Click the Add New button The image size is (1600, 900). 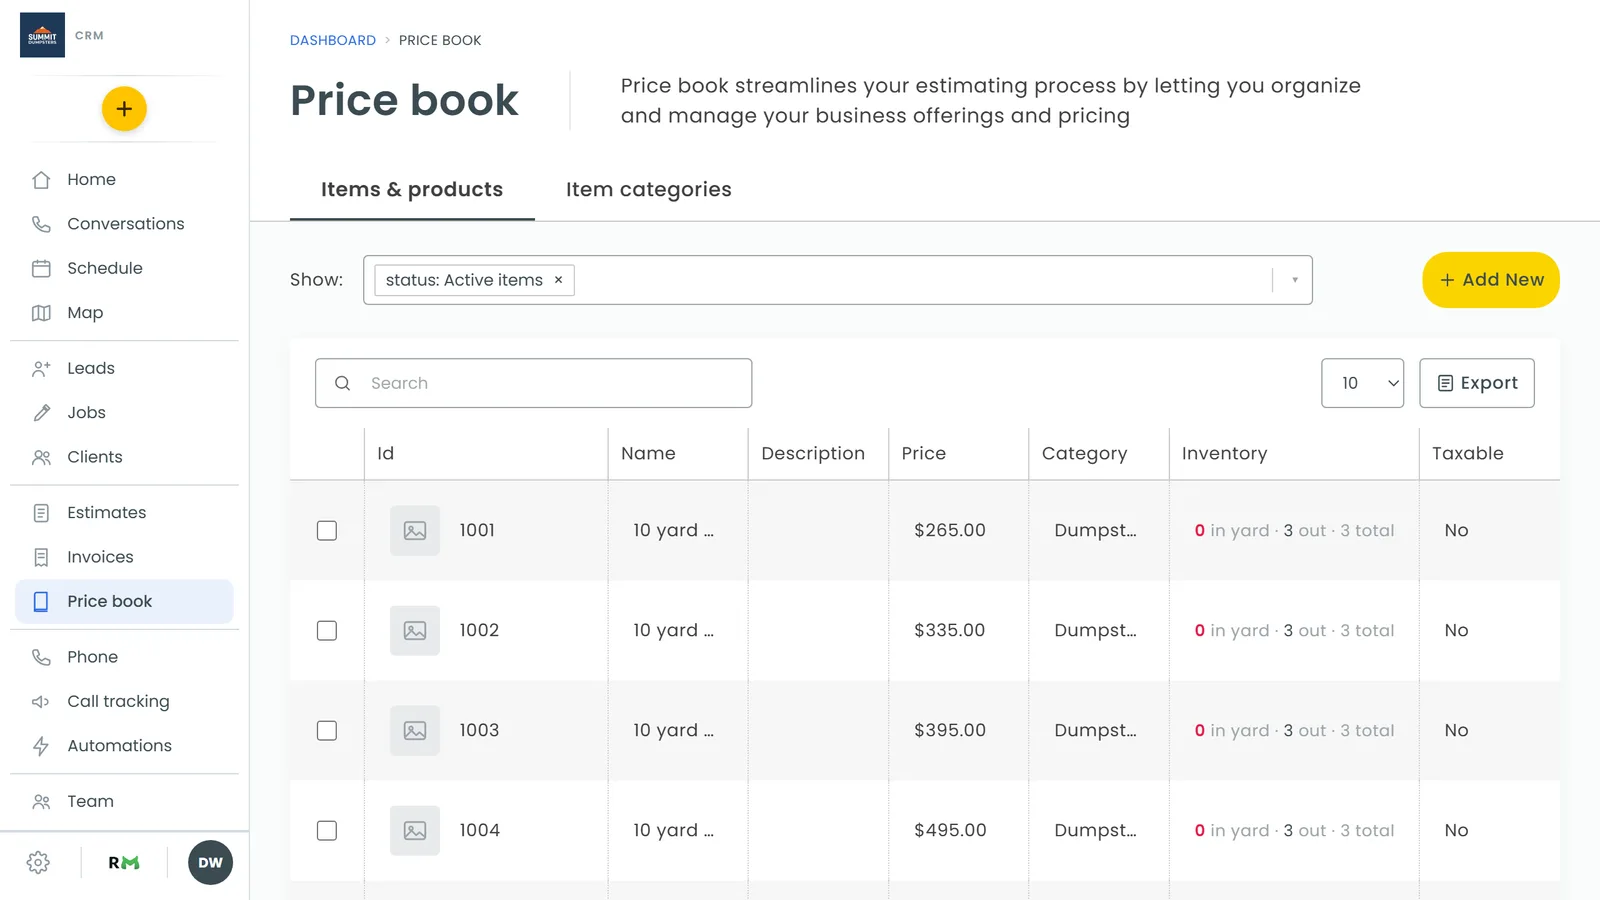[x=1491, y=280]
